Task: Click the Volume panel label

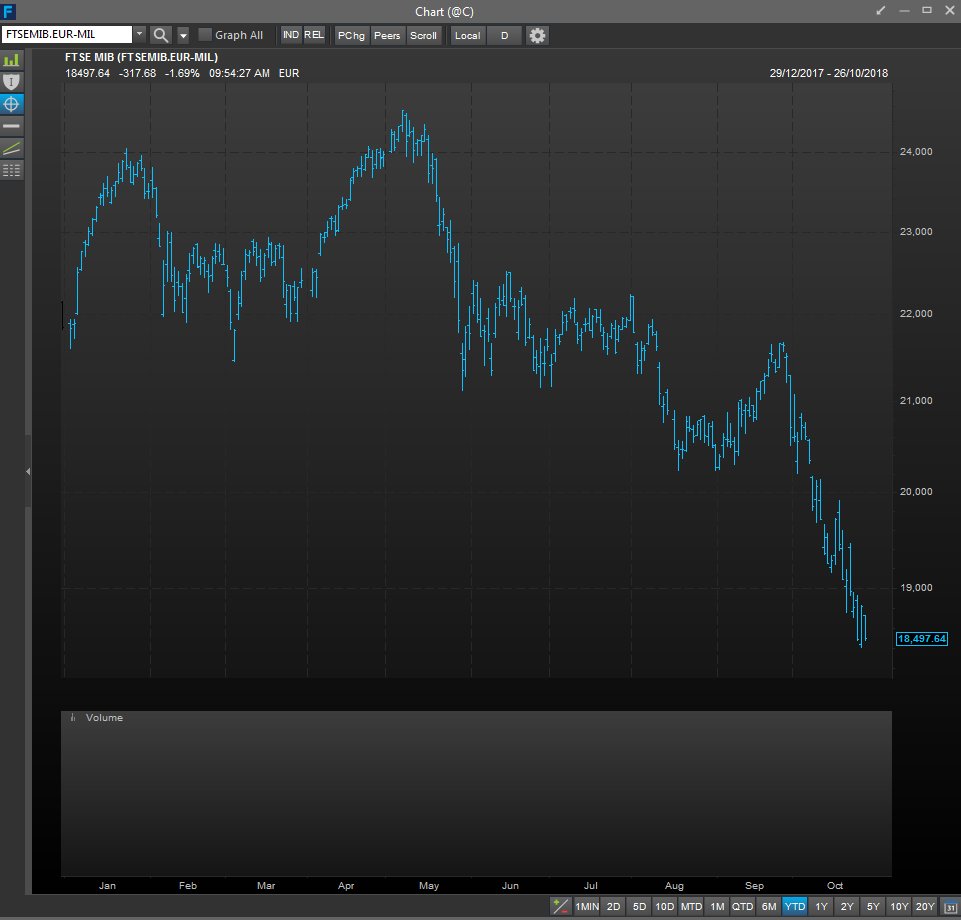Action: pos(104,718)
